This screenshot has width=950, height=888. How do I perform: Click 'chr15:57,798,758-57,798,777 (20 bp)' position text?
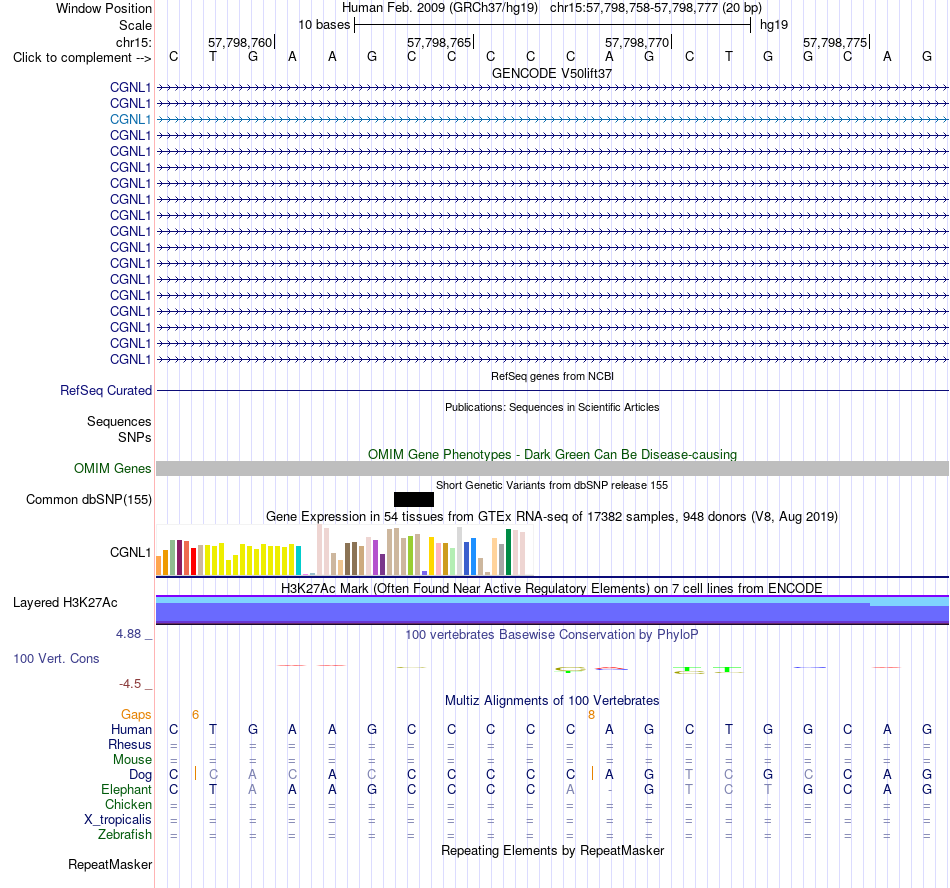pyautogui.click(x=656, y=8)
